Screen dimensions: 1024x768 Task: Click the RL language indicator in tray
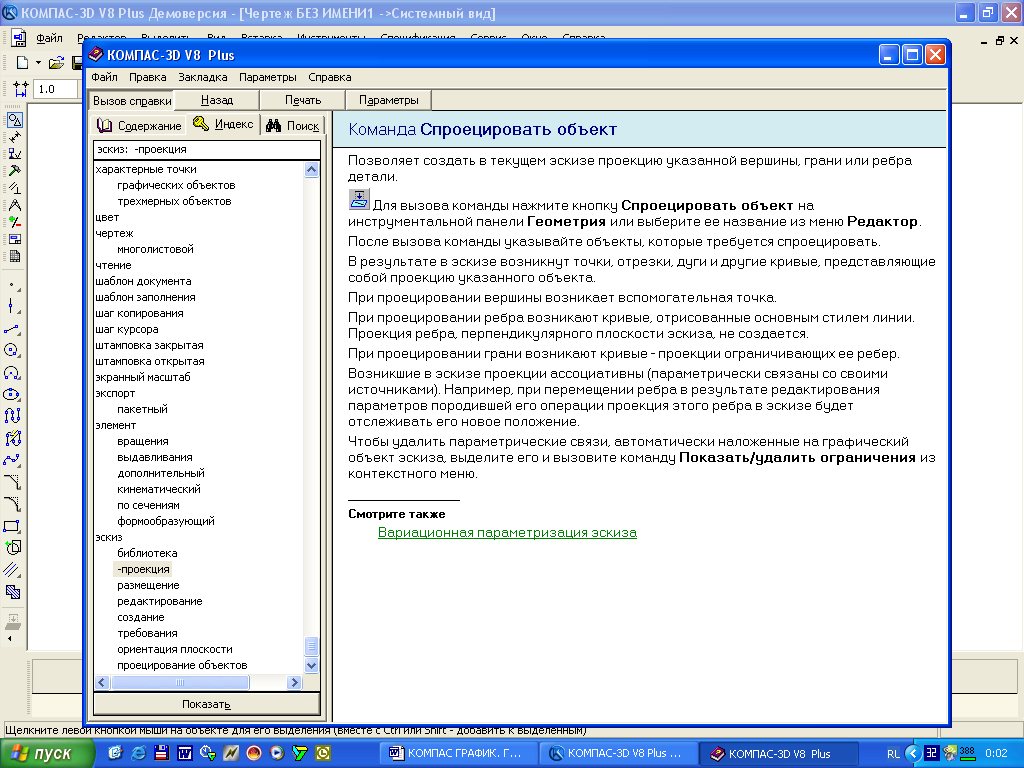[x=893, y=754]
